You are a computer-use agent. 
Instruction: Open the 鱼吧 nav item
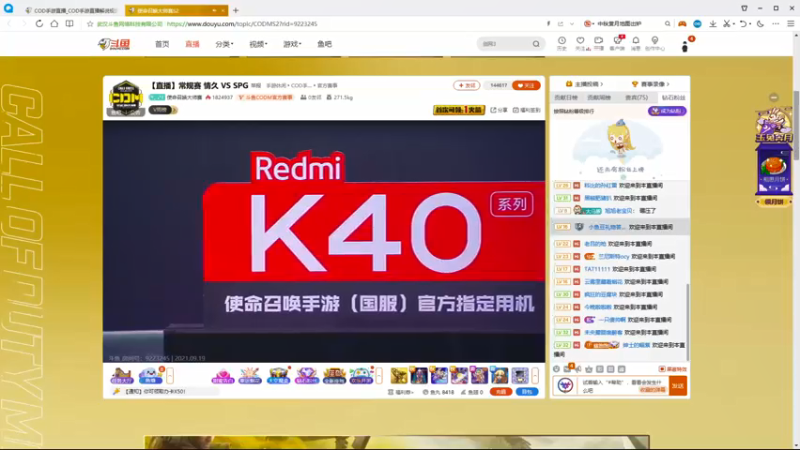[324, 44]
